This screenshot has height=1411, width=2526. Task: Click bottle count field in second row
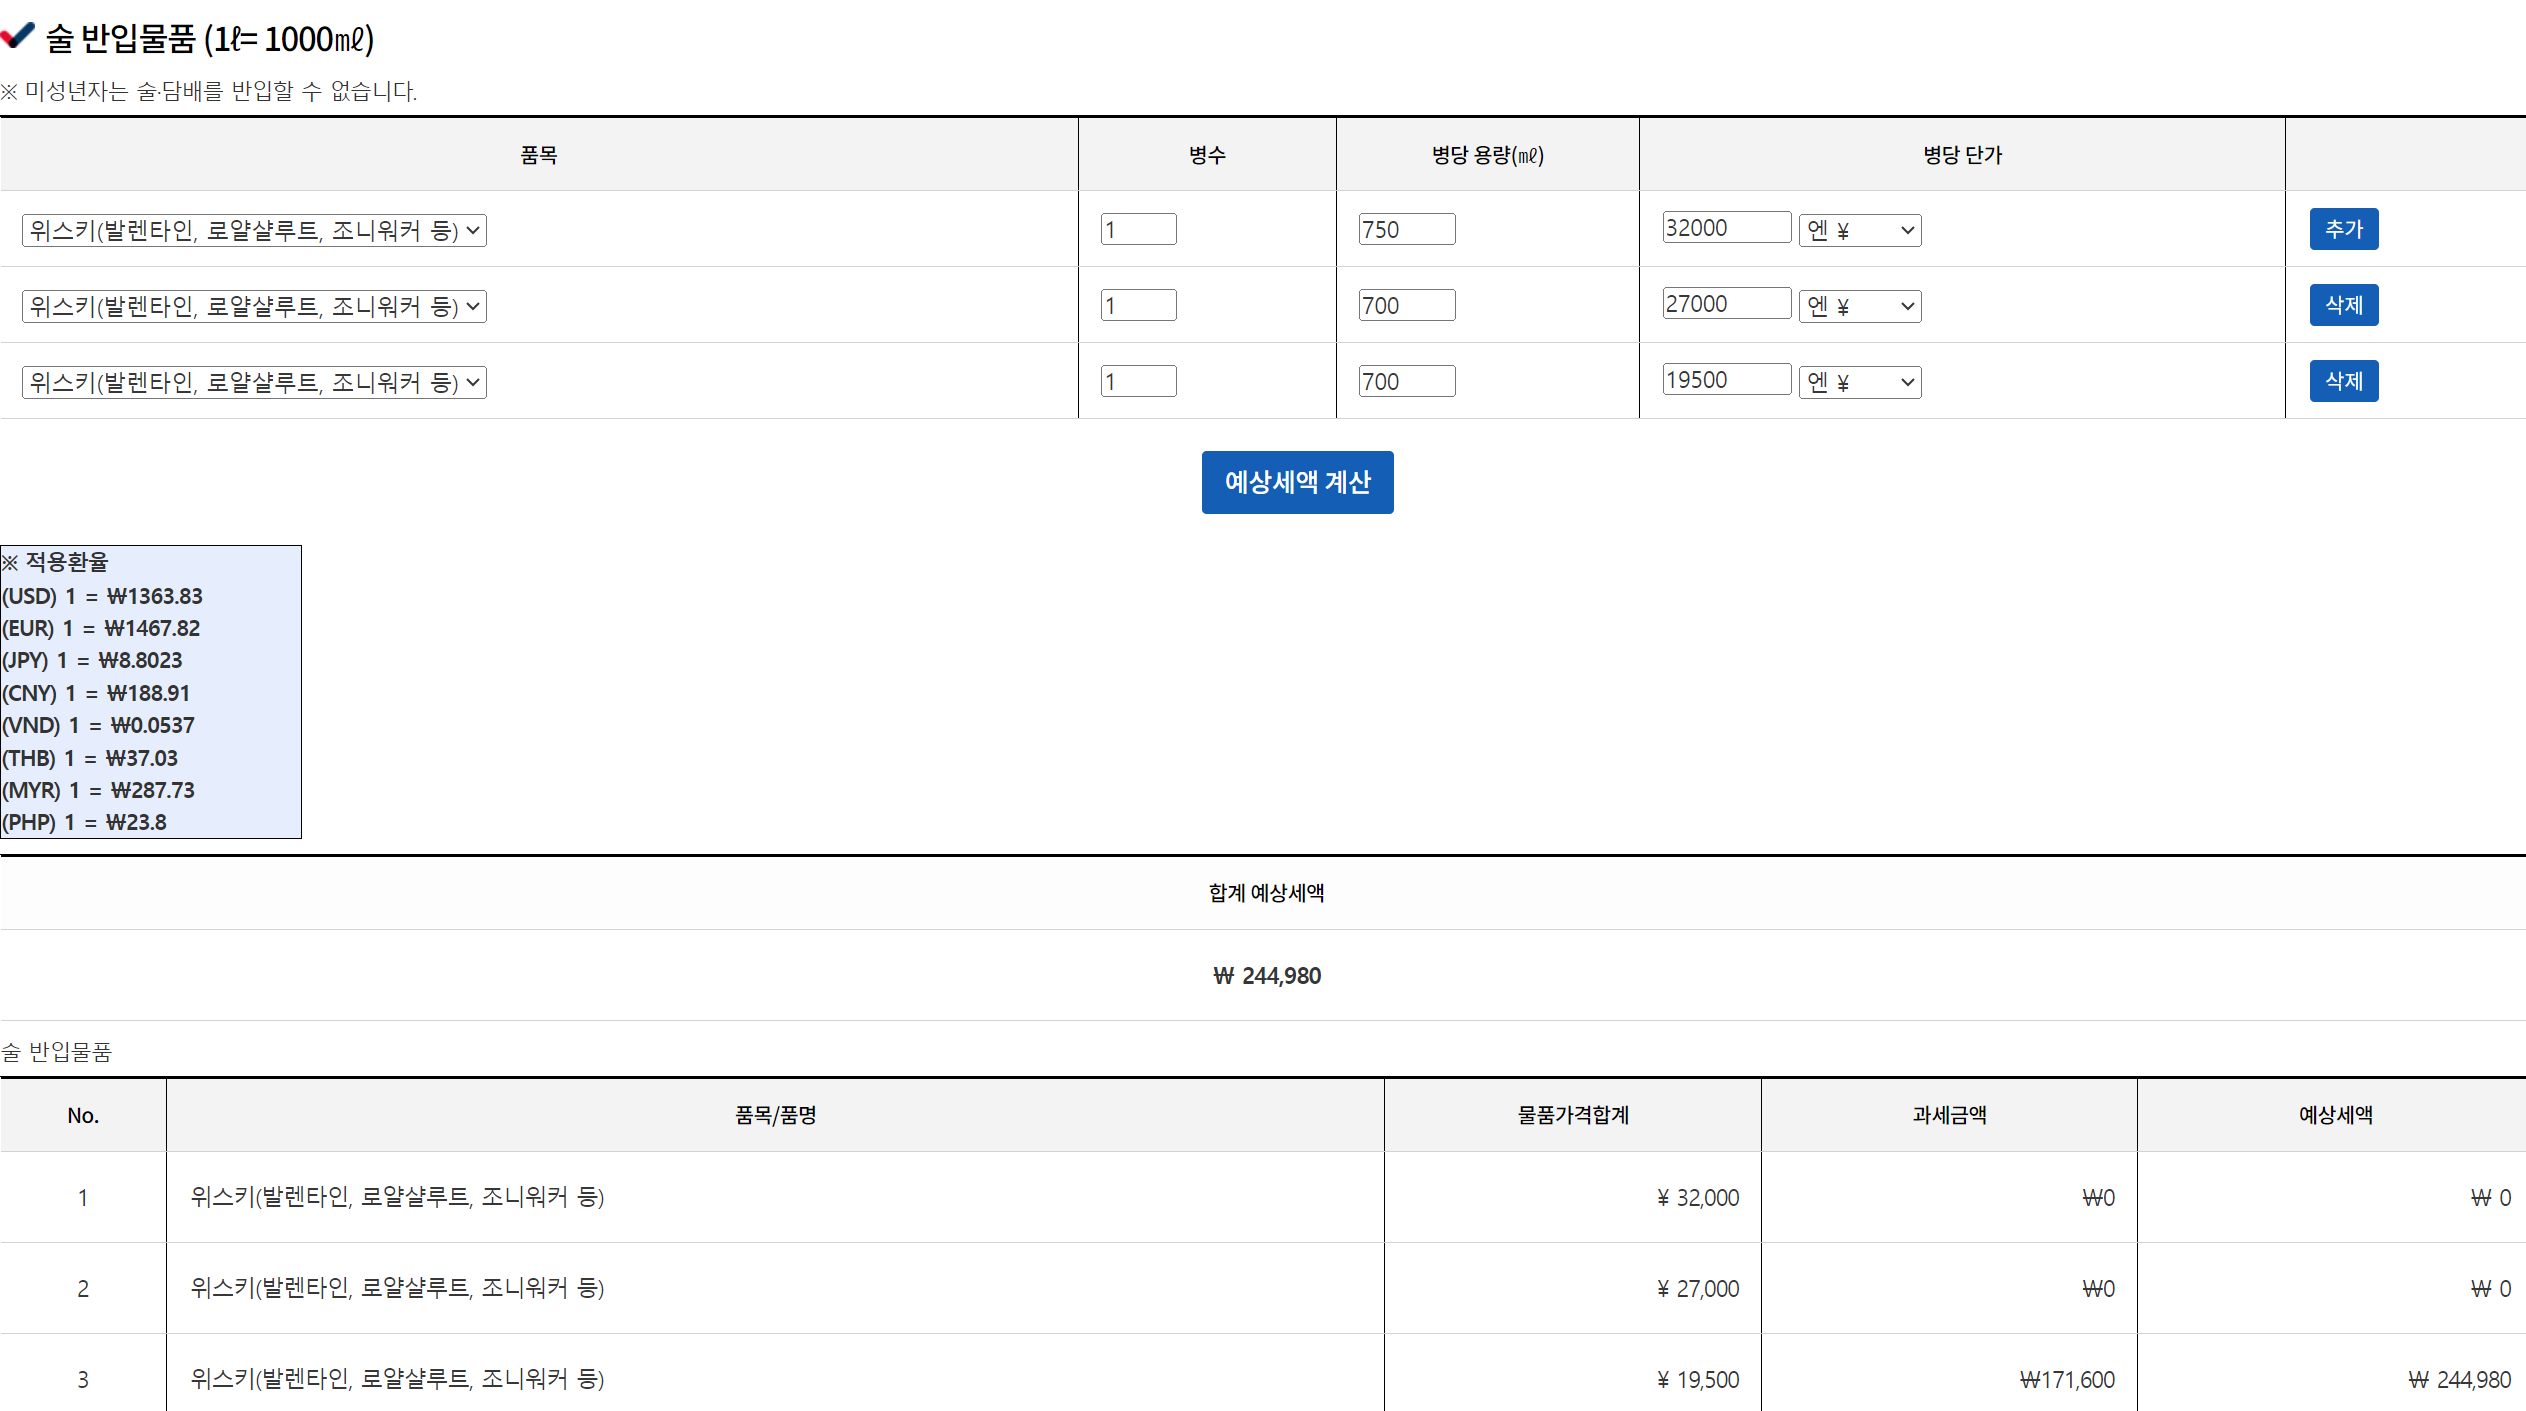pyautogui.click(x=1138, y=305)
